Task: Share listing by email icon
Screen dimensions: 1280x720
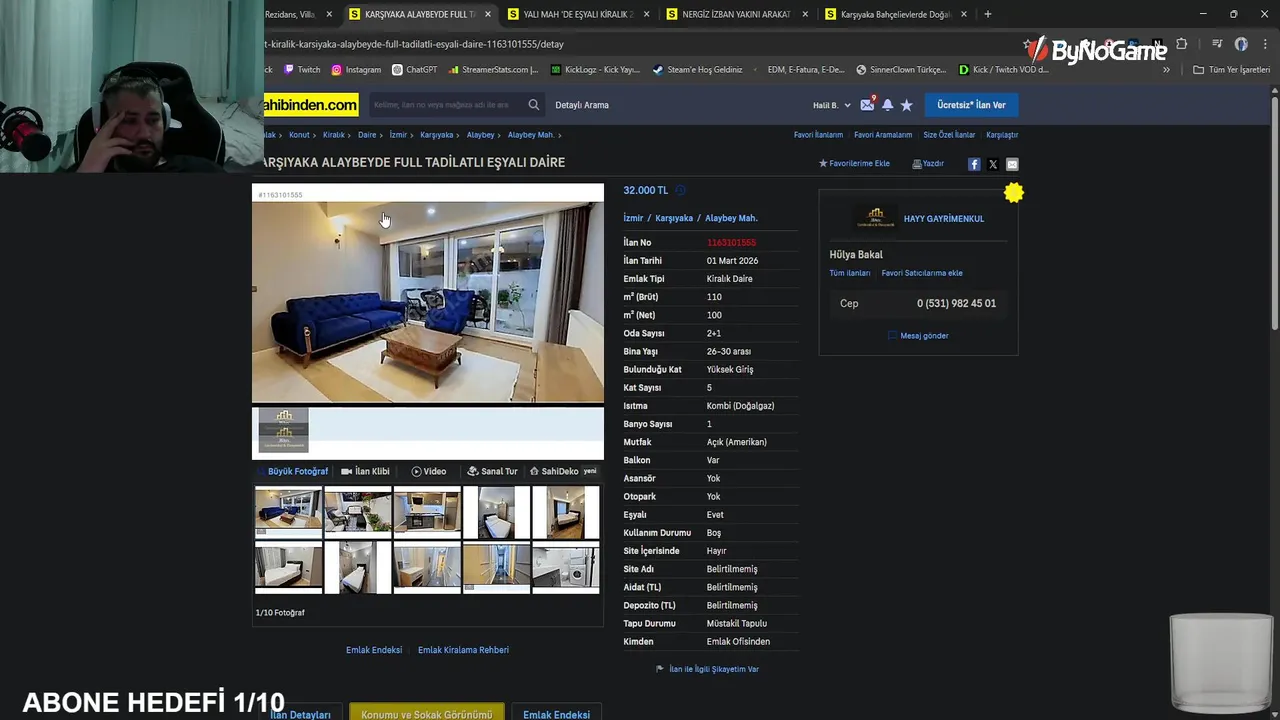Action: coord(1012,164)
